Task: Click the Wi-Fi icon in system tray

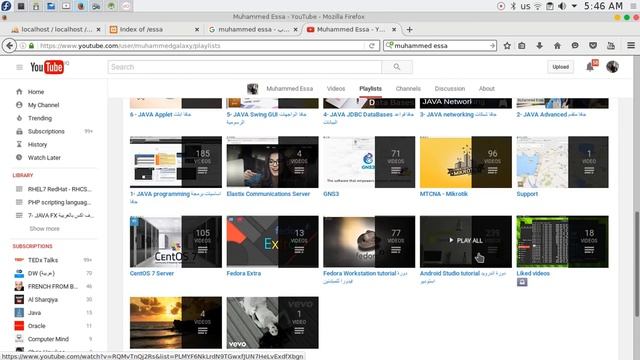Action: [x=538, y=6]
